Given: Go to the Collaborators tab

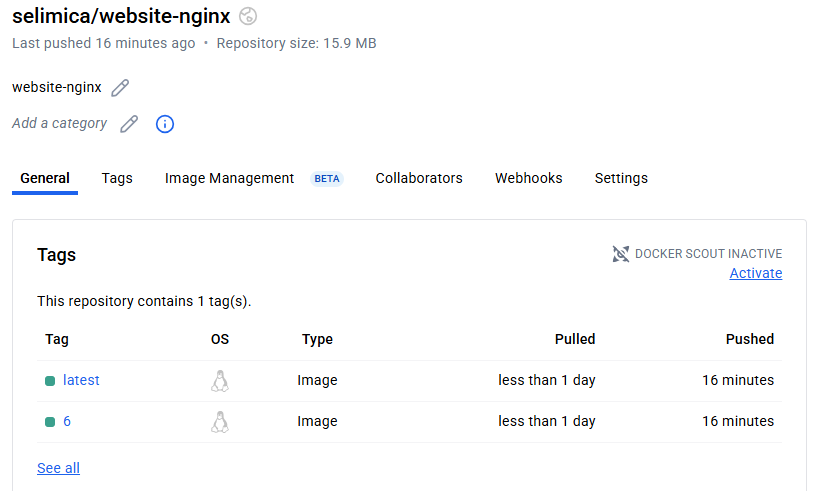Looking at the screenshot, I should pyautogui.click(x=419, y=178).
